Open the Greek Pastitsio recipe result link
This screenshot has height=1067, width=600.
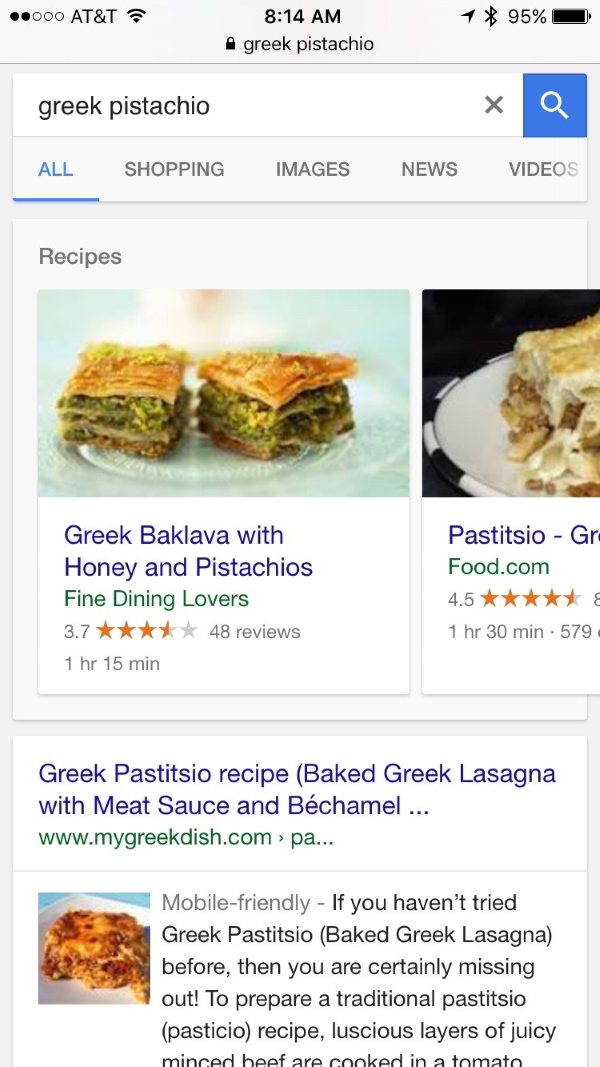coord(297,789)
